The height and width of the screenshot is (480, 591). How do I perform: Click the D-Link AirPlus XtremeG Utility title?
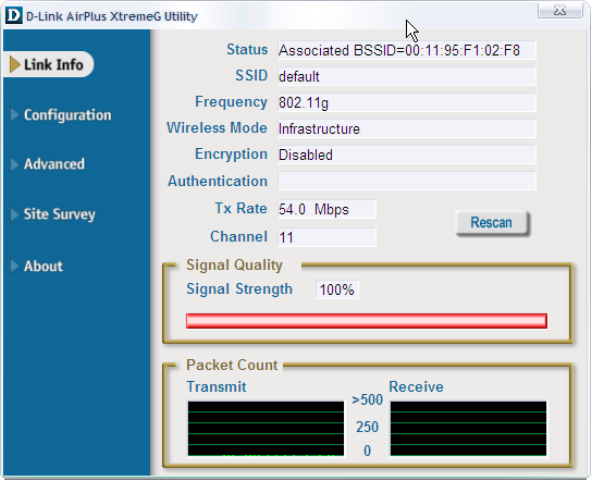point(112,16)
